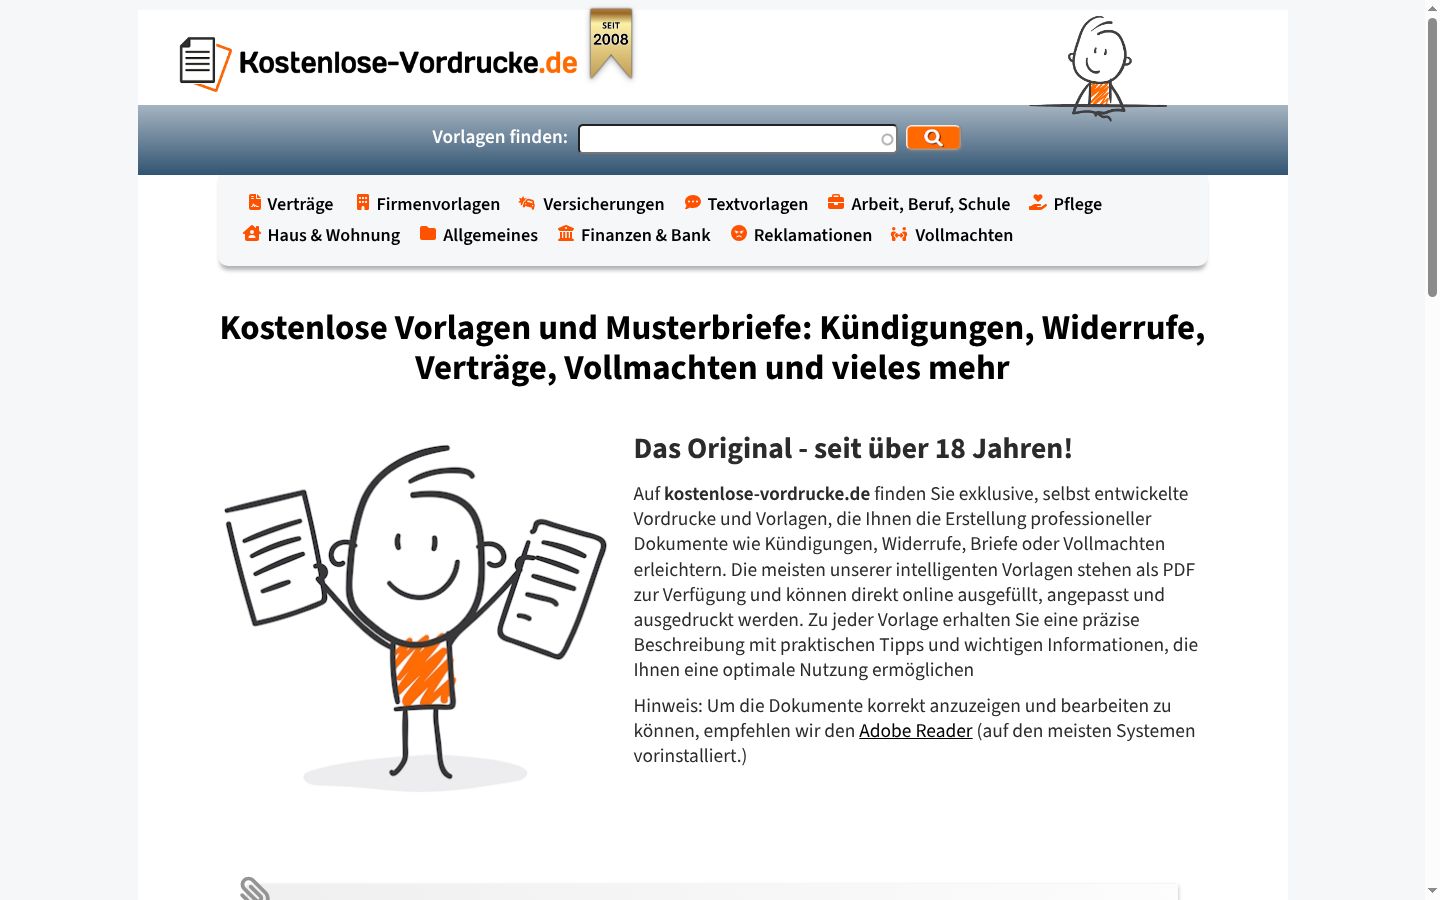
Task: Go to the Versicherungen section
Action: [603, 204]
